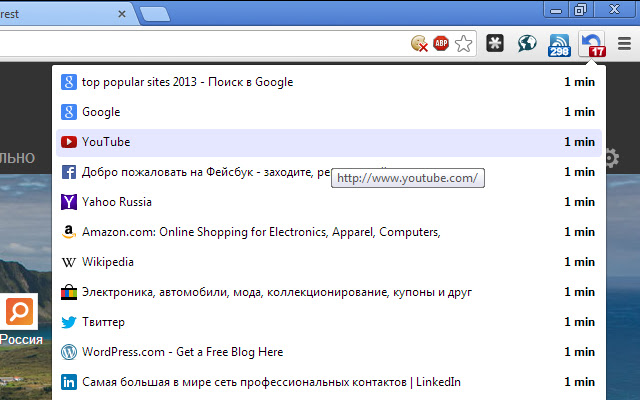Reopen the Amazon.com Online Shopping entry
The height and width of the screenshot is (400, 640).
click(329, 232)
